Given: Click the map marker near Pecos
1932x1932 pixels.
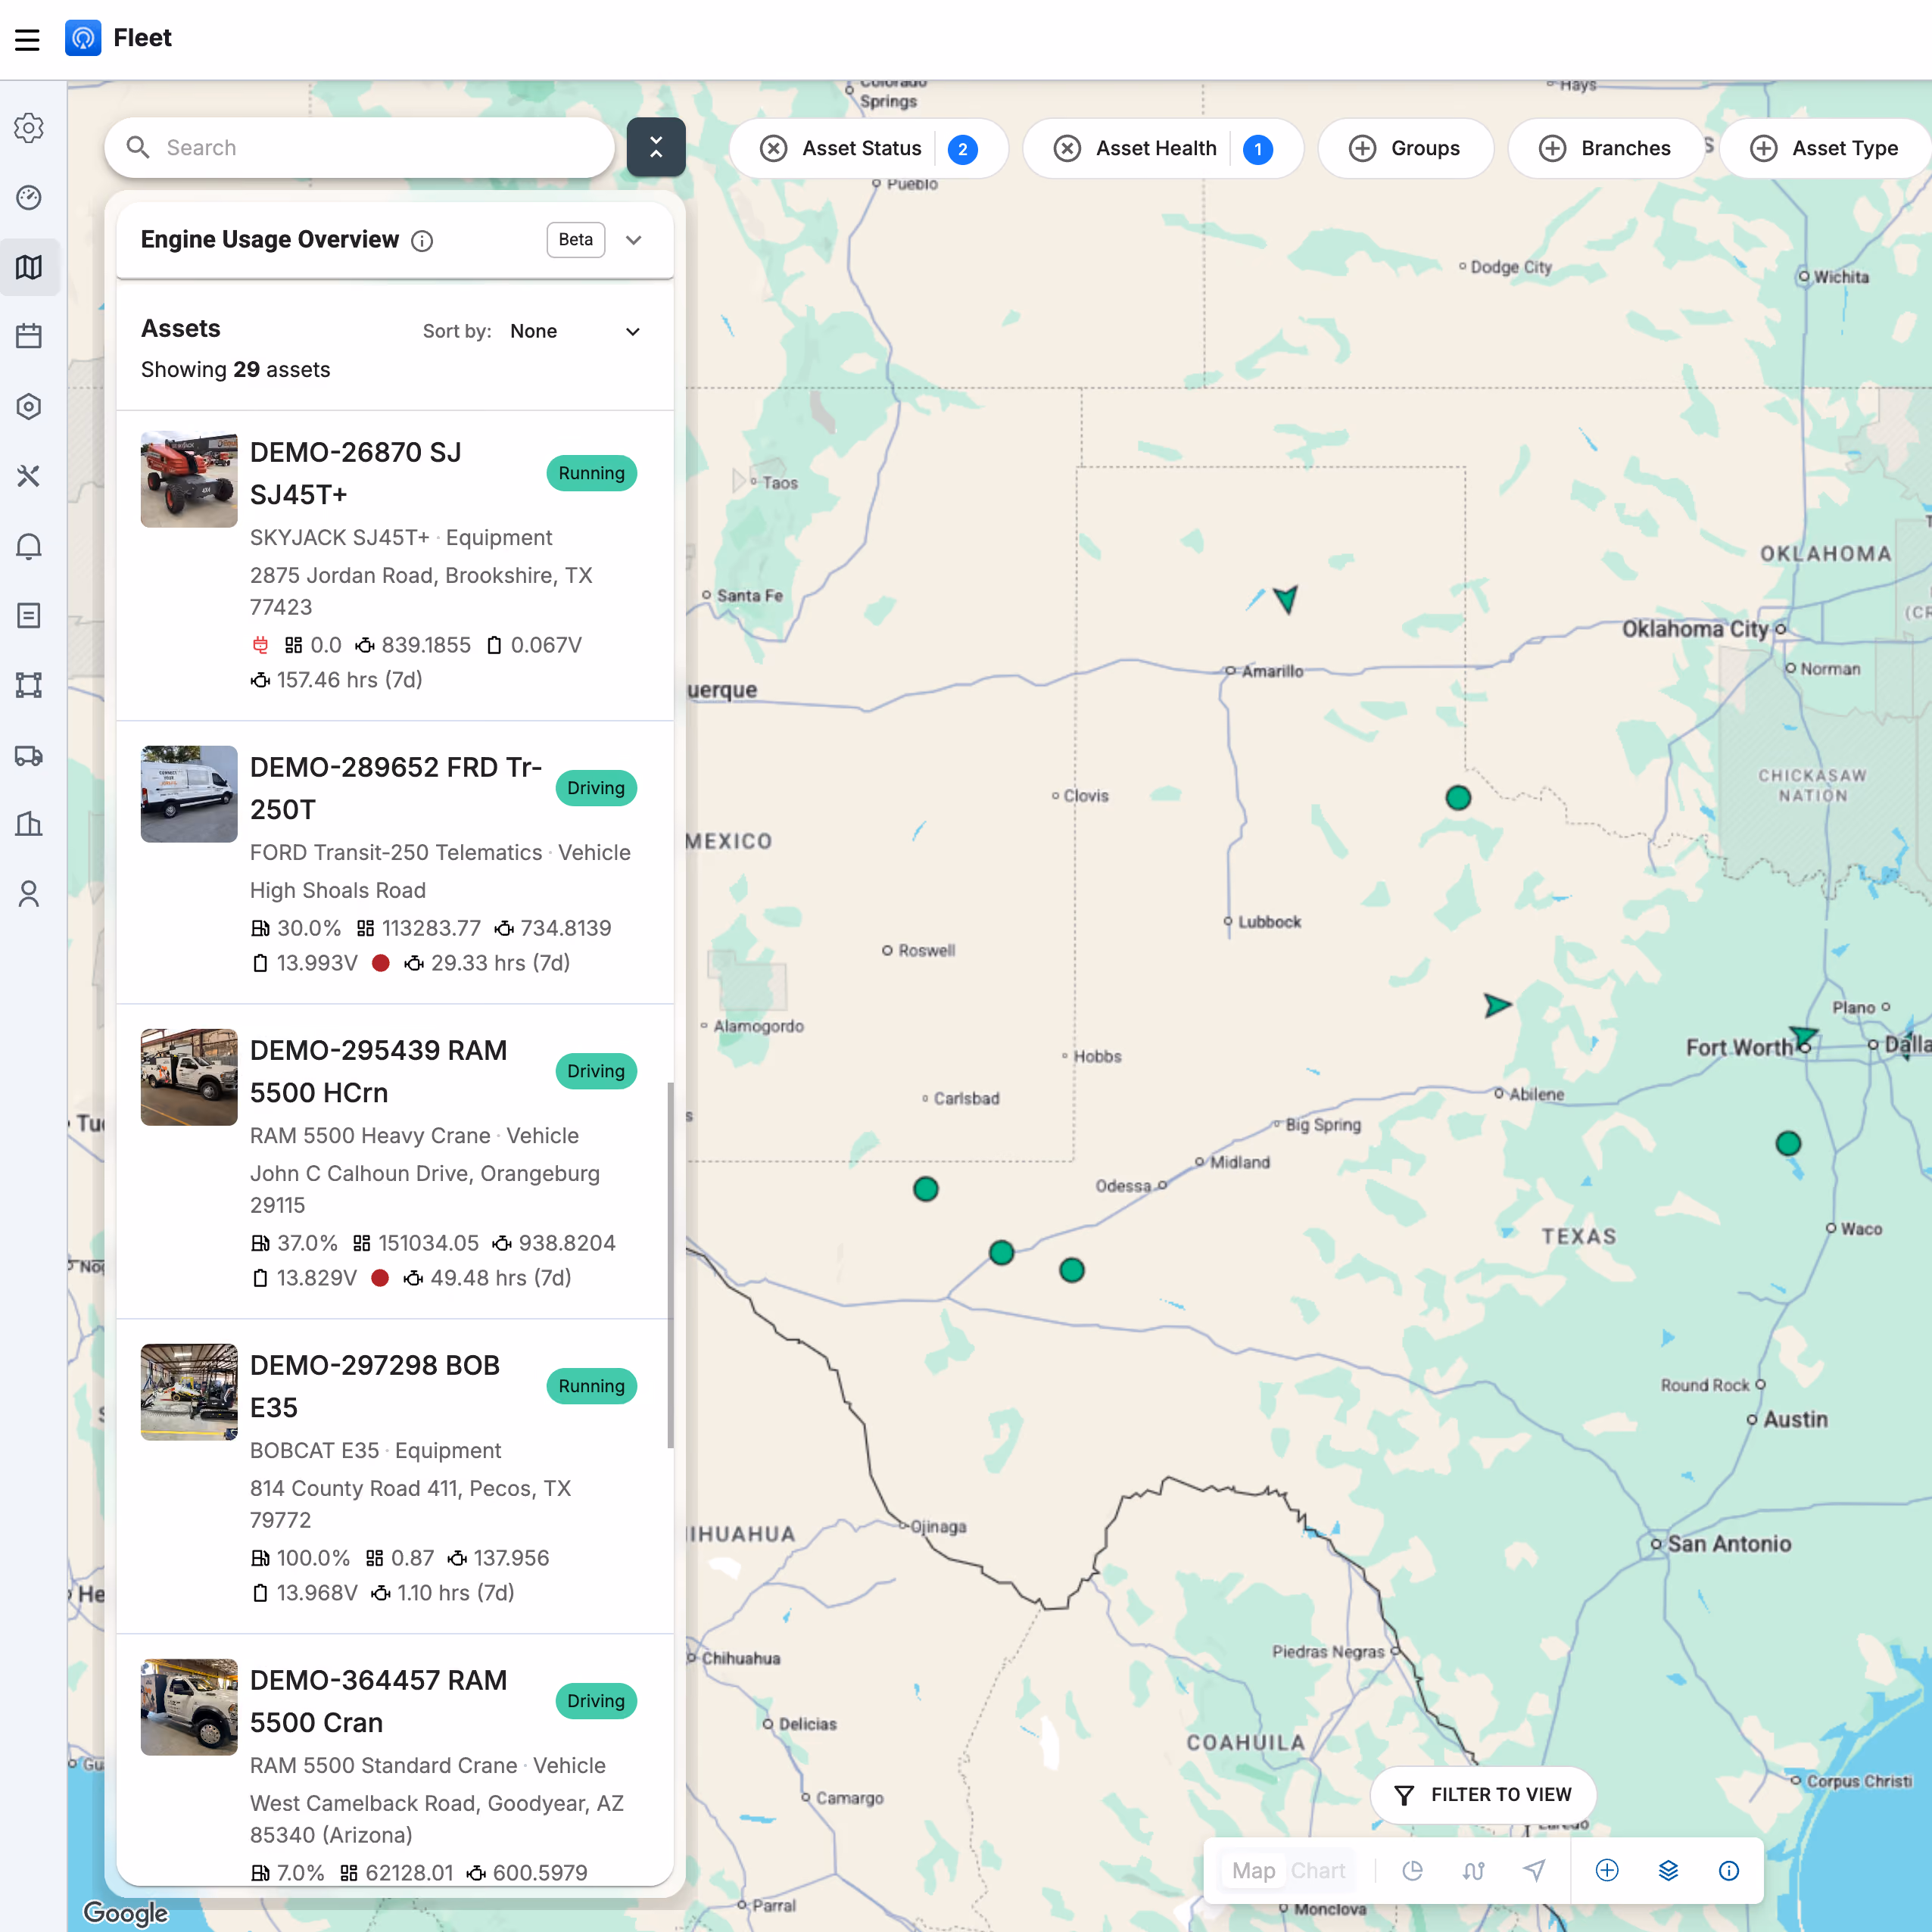Looking at the screenshot, I should (1001, 1253).
